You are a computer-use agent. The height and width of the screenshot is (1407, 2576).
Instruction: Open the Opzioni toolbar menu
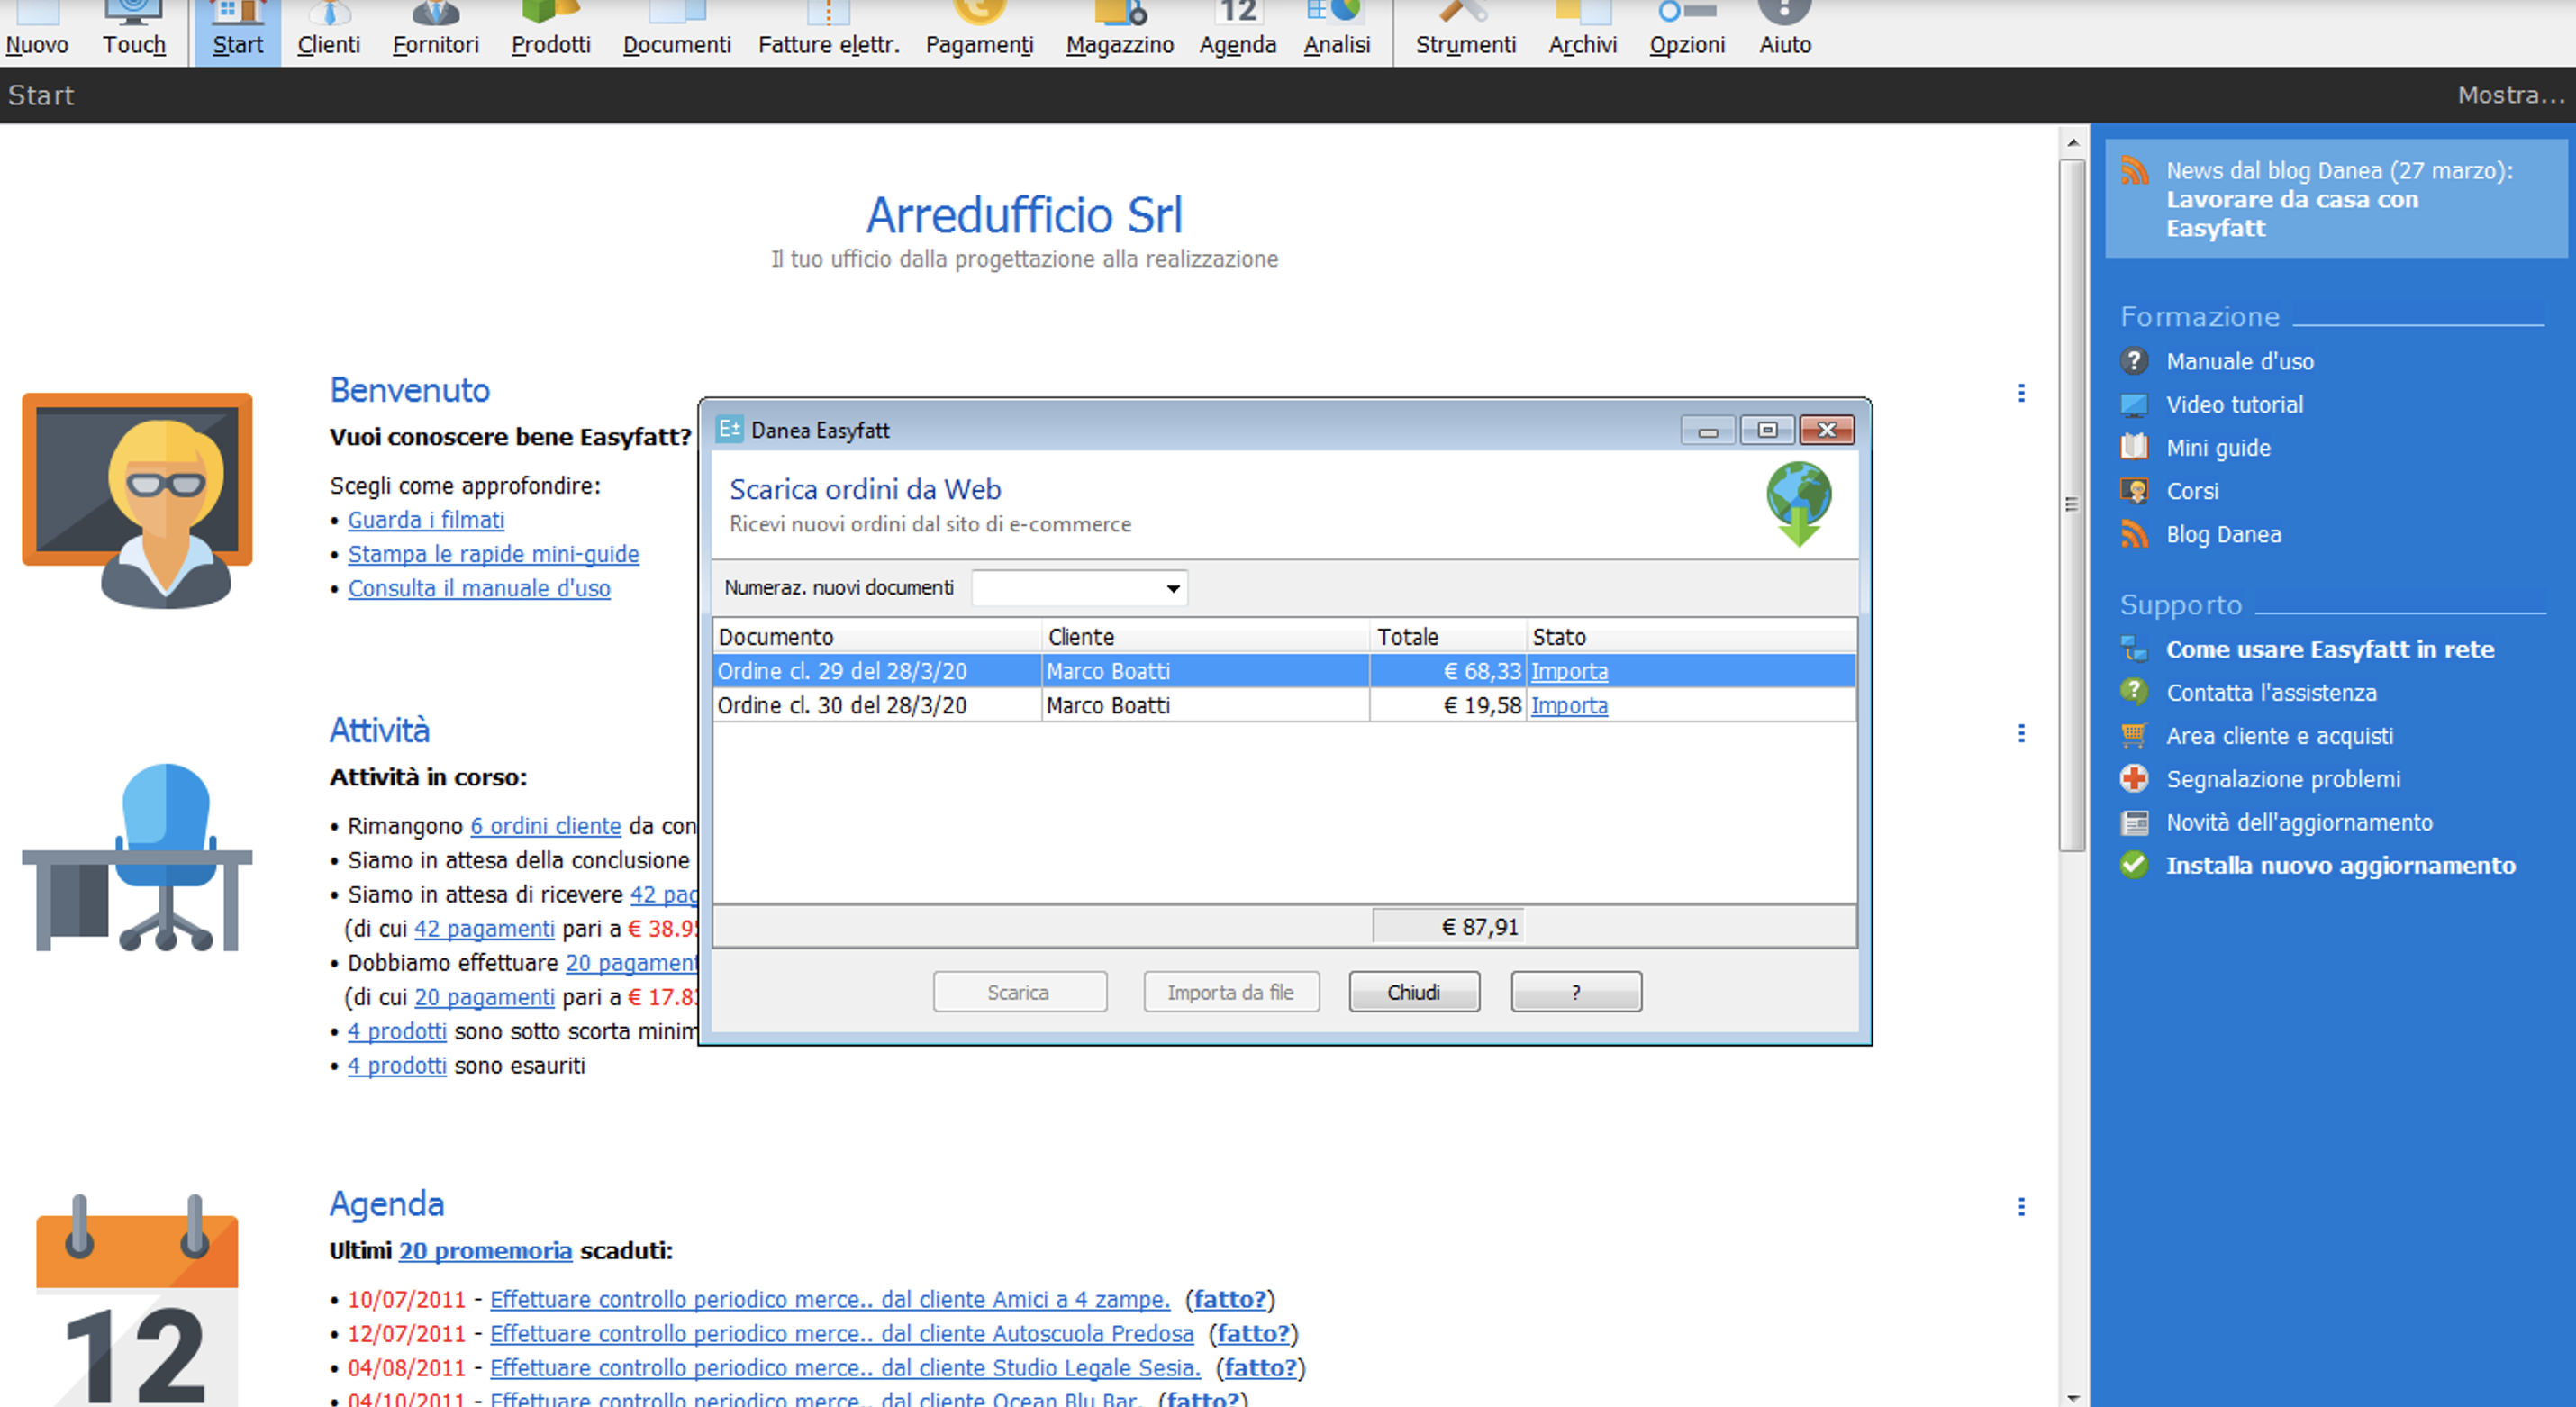click(x=1686, y=32)
